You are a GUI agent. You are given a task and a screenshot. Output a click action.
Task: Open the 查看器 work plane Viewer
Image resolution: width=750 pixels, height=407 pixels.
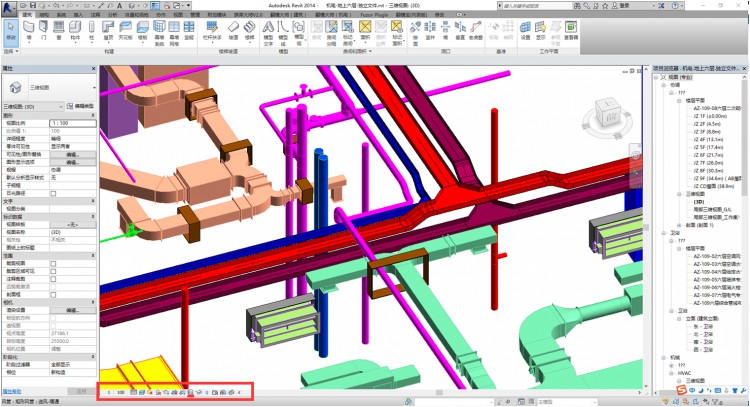pyautogui.click(x=571, y=30)
